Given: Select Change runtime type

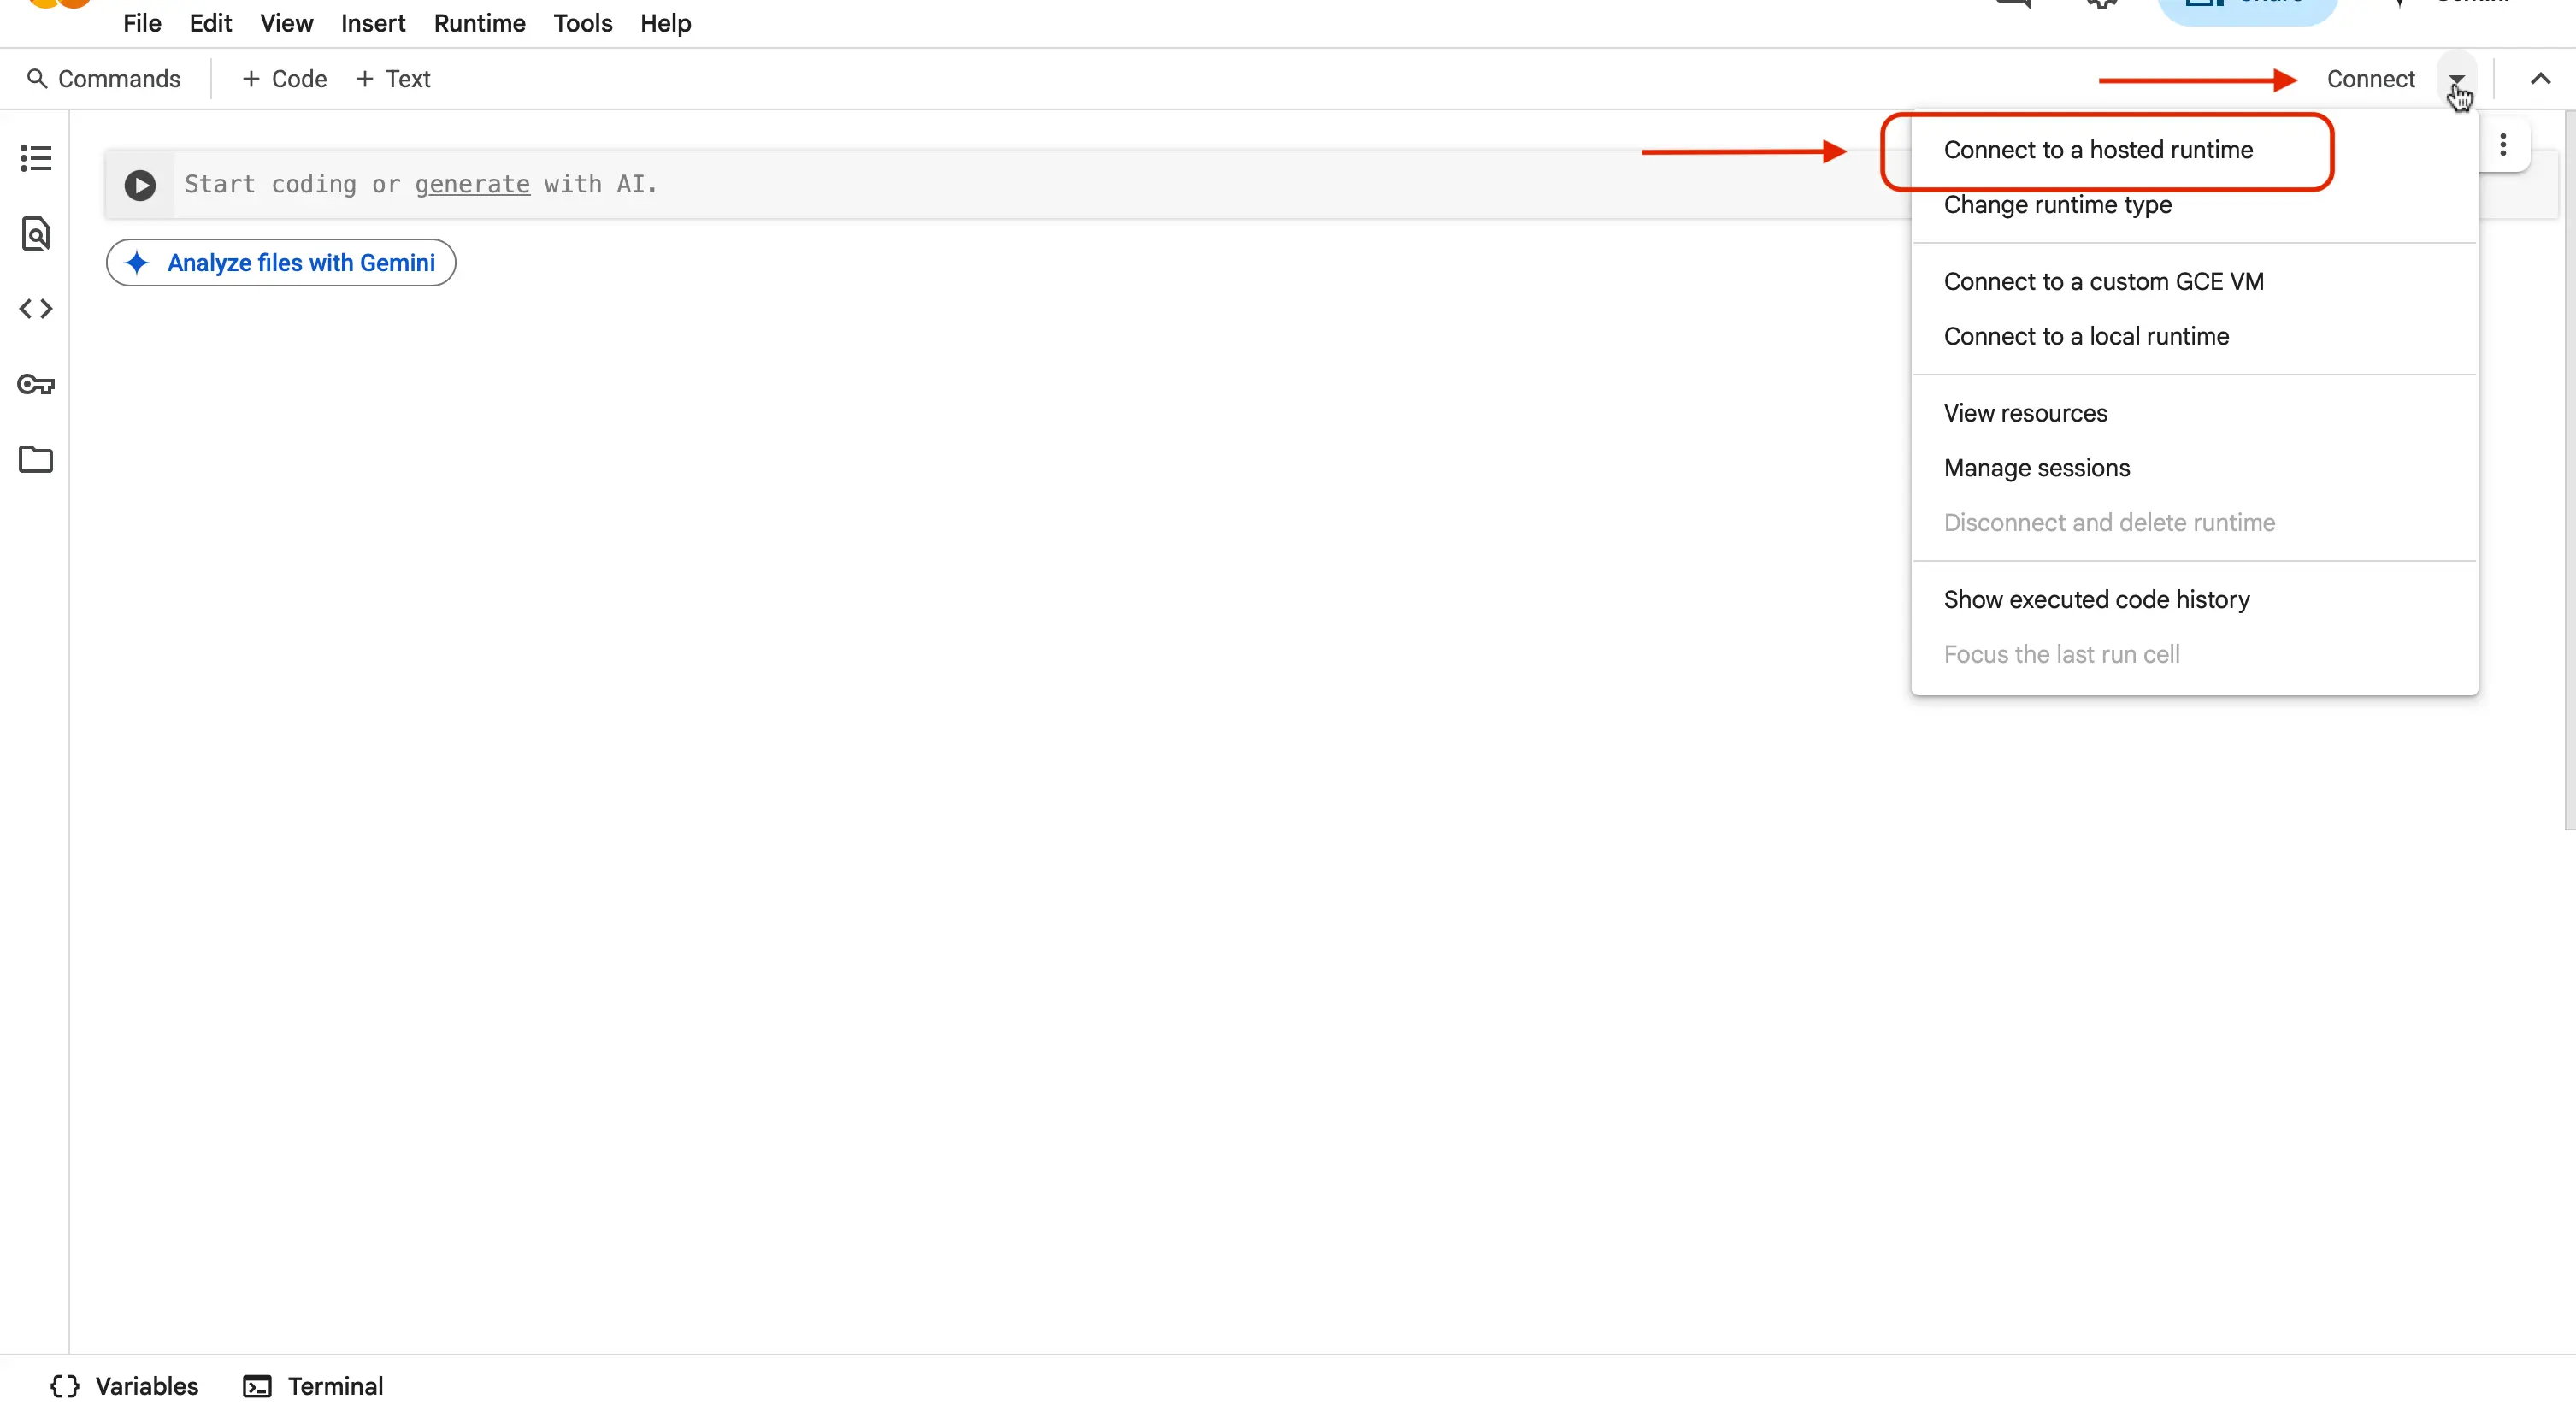Looking at the screenshot, I should tap(2194, 205).
